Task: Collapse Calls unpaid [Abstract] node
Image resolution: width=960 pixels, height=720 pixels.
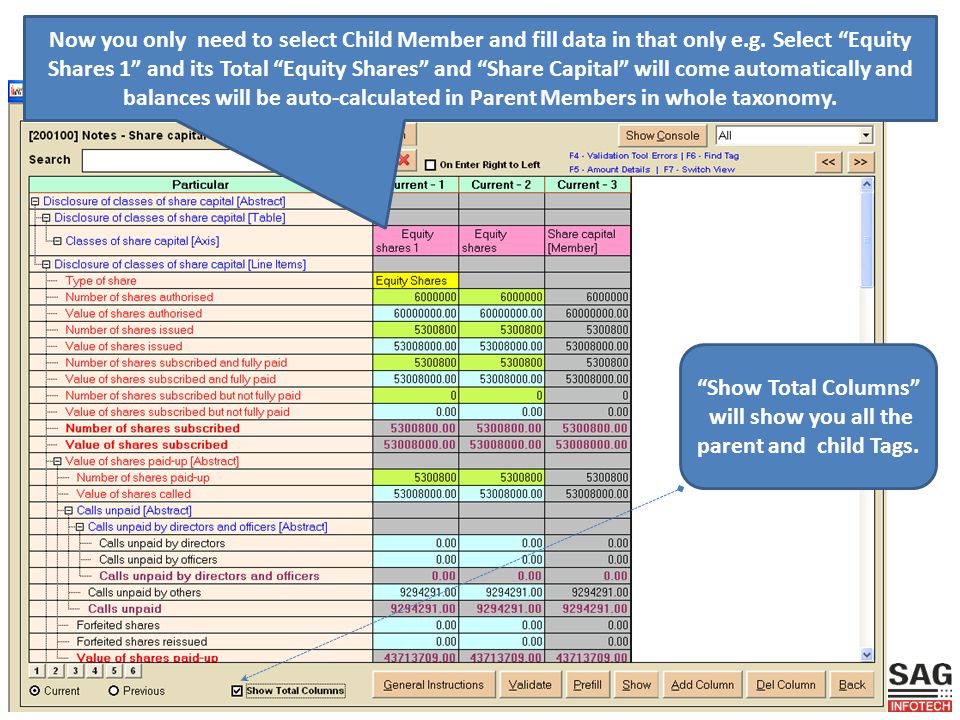Action: pos(69,510)
